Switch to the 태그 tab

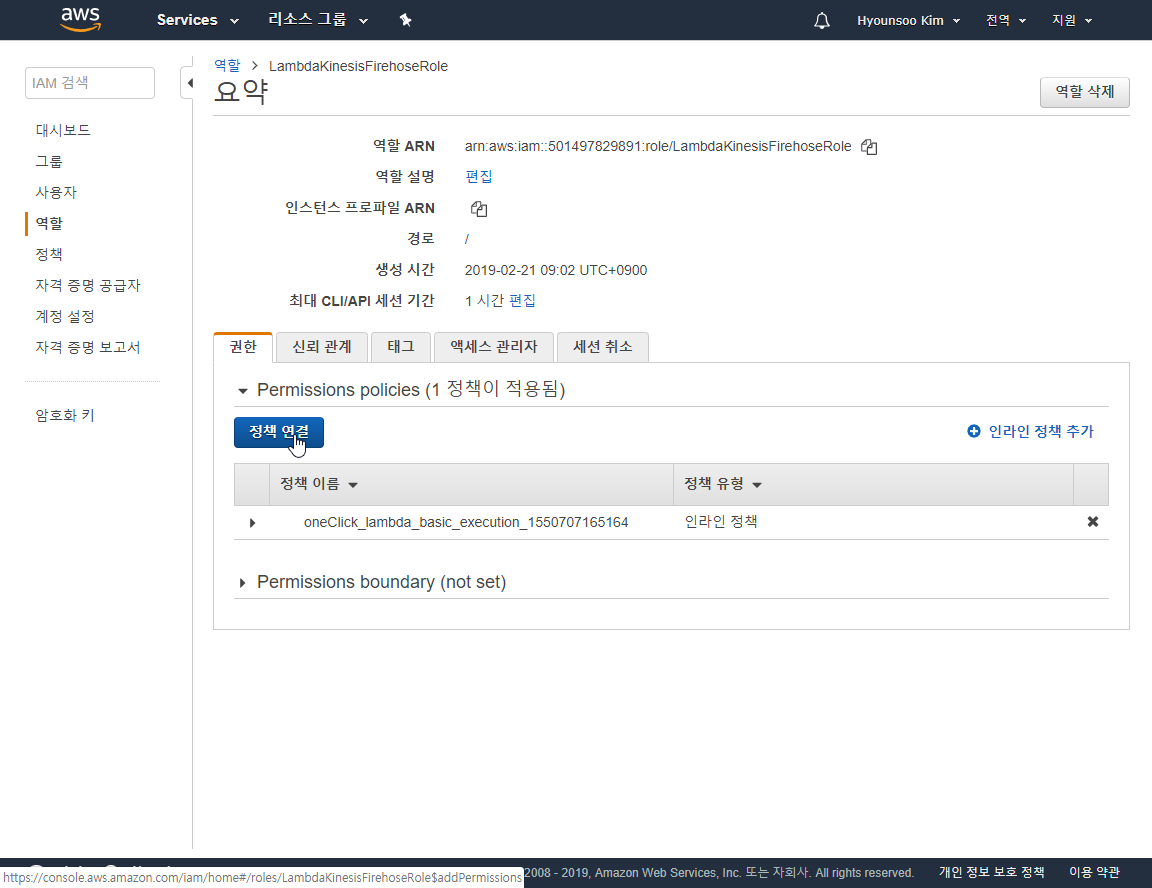400,347
